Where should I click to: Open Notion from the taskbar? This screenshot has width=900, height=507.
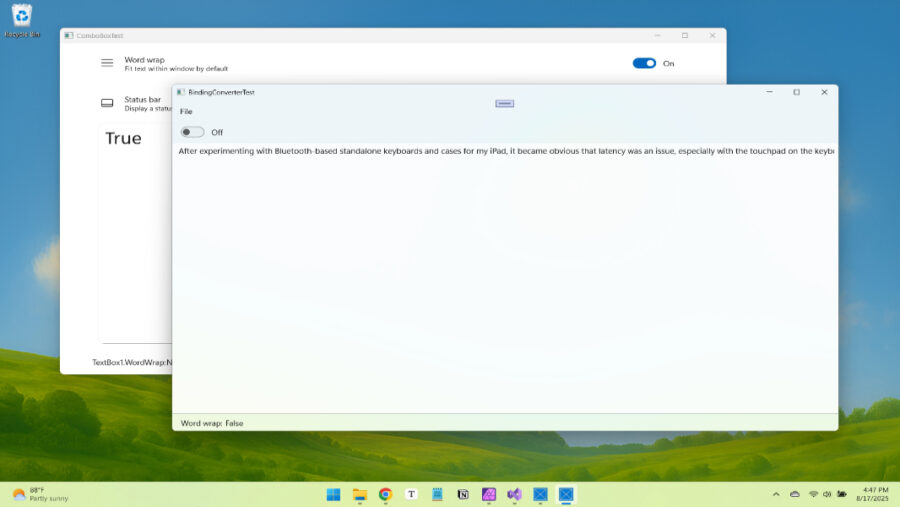pos(463,494)
